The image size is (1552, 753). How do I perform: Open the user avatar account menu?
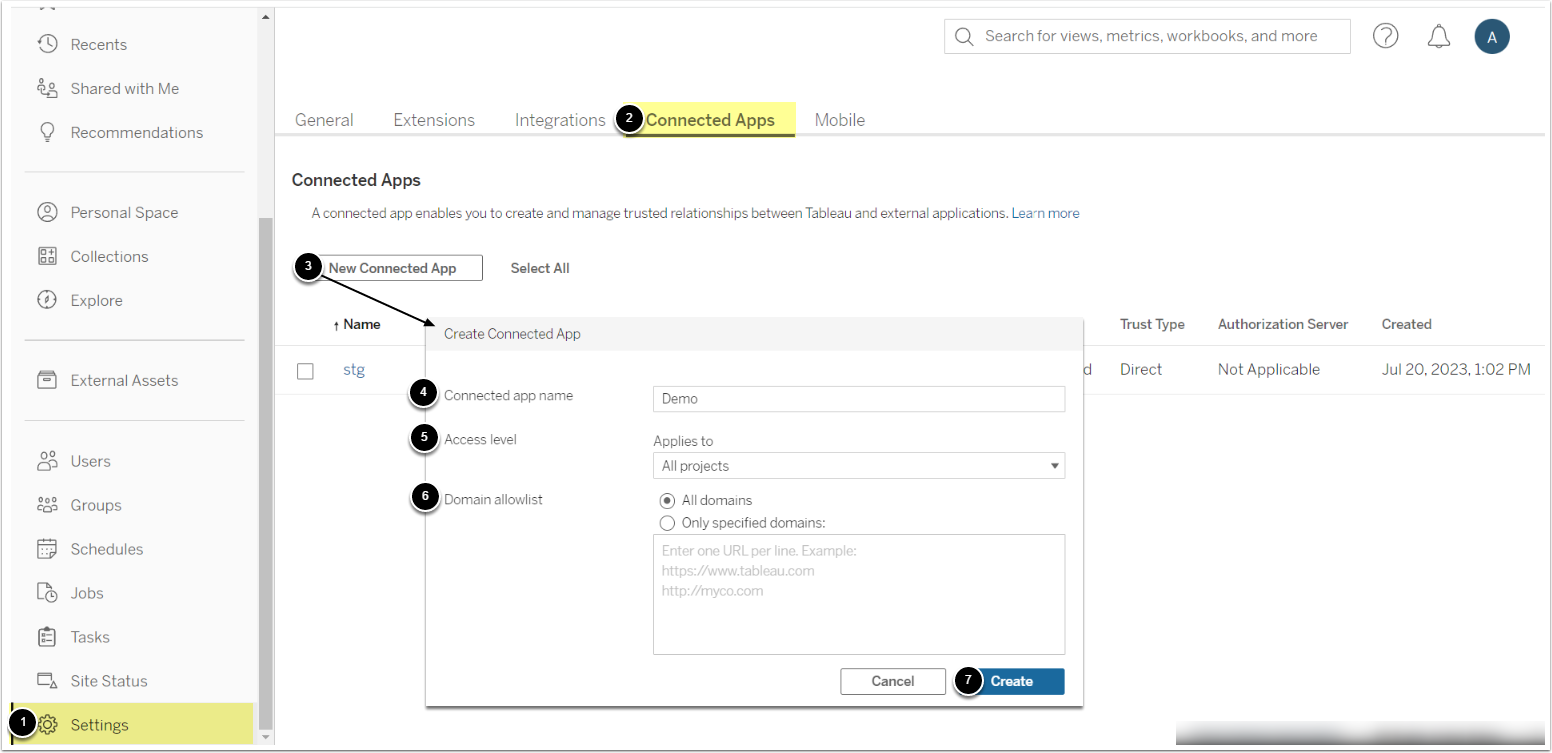(1491, 37)
